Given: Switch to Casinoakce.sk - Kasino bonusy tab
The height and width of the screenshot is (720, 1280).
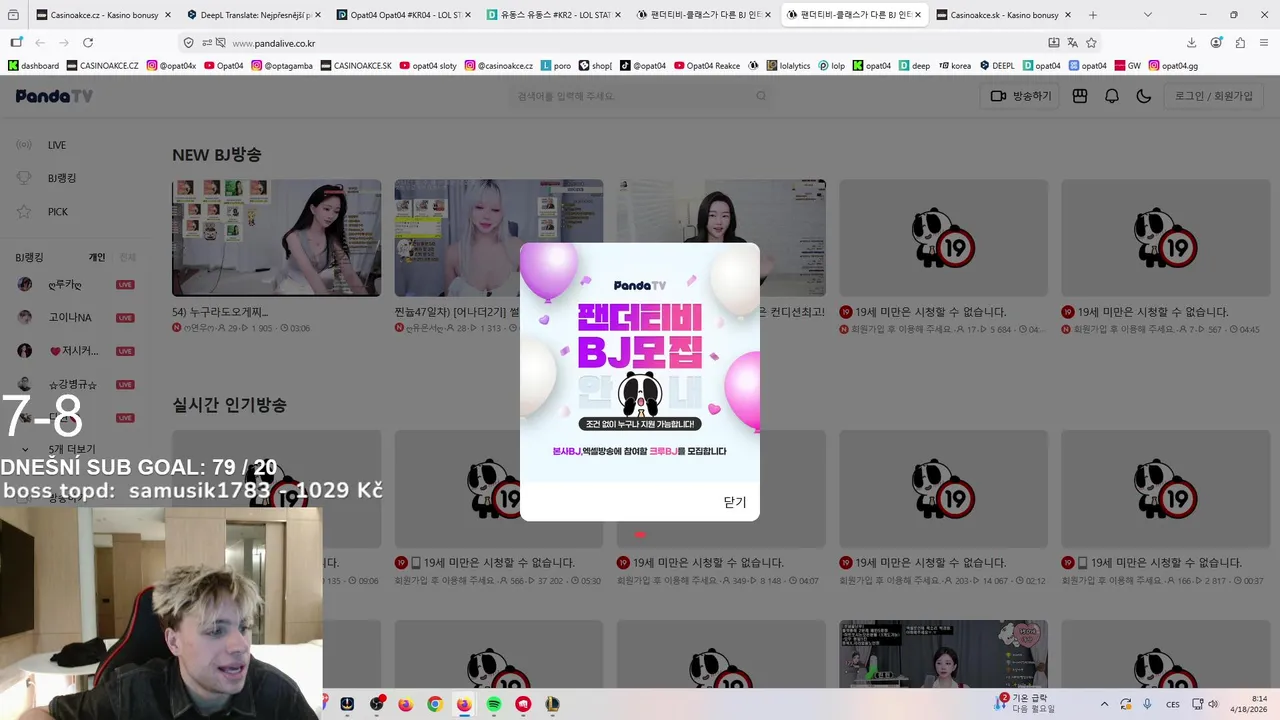Looking at the screenshot, I should pyautogui.click(x=1004, y=15).
